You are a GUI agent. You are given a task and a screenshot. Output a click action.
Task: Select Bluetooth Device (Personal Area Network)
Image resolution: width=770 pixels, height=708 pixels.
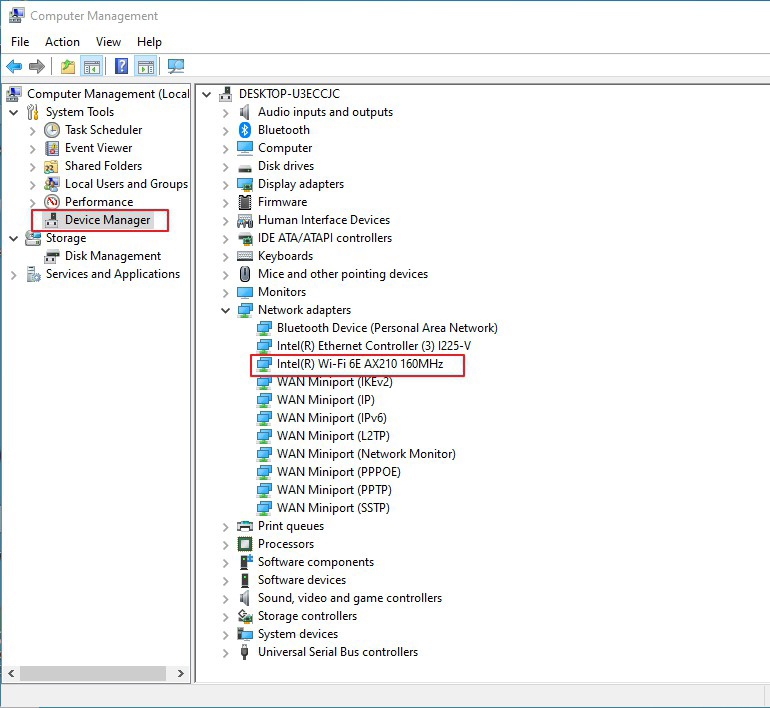387,328
